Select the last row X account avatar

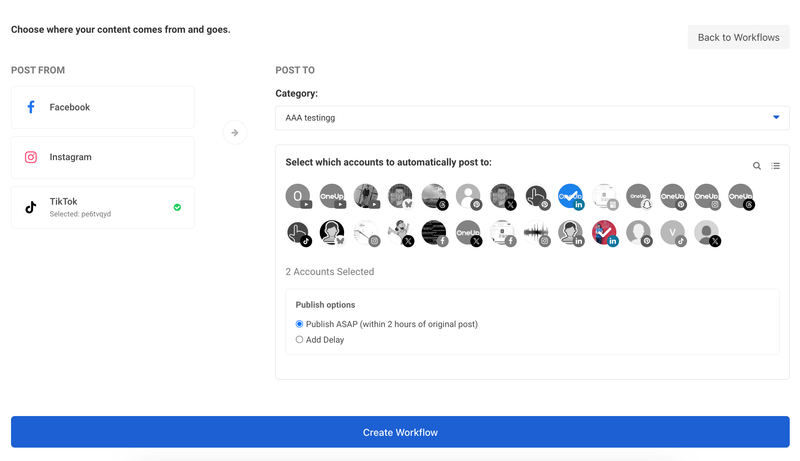(x=707, y=233)
